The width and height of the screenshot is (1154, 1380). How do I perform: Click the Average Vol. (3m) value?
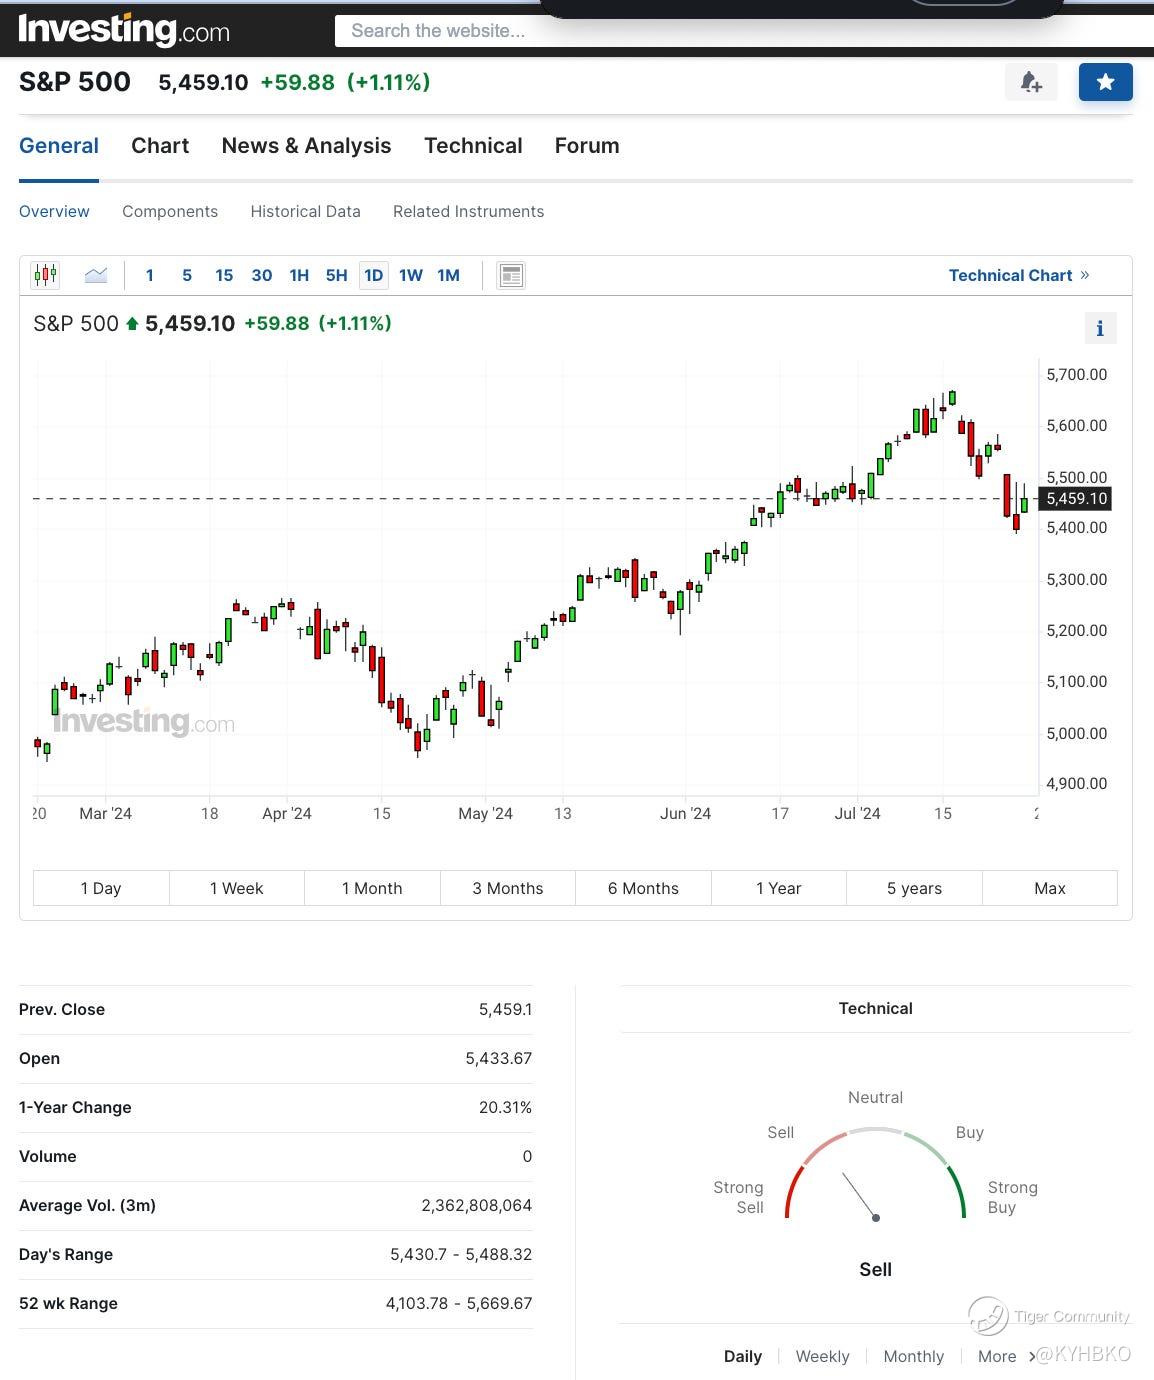click(476, 1205)
